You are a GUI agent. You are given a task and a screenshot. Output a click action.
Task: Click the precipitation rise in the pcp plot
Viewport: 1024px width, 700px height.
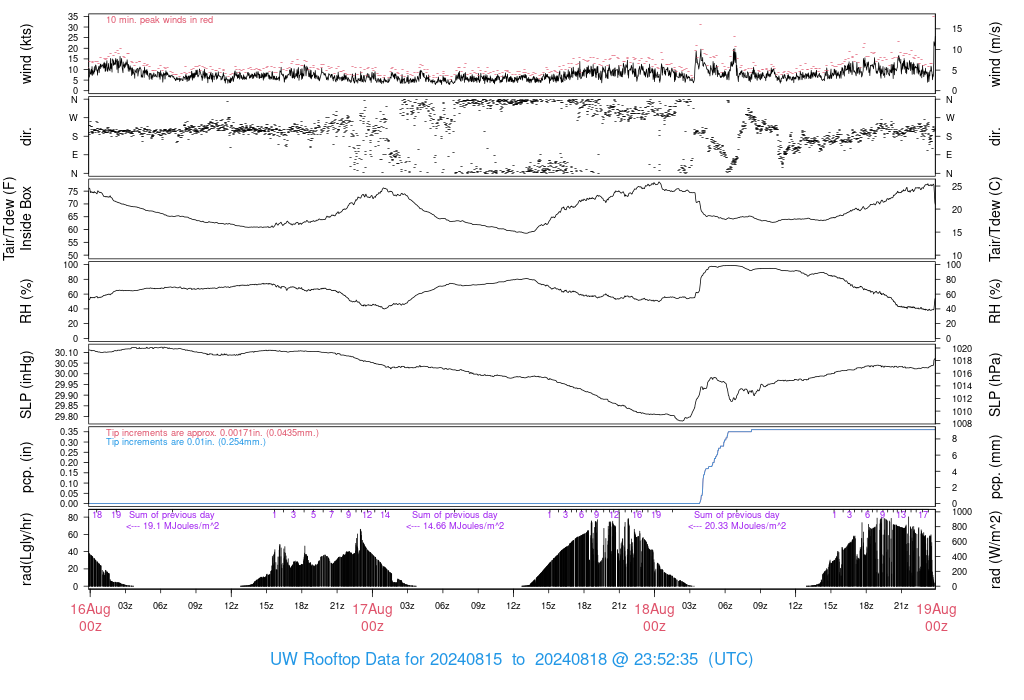pyautogui.click(x=714, y=467)
